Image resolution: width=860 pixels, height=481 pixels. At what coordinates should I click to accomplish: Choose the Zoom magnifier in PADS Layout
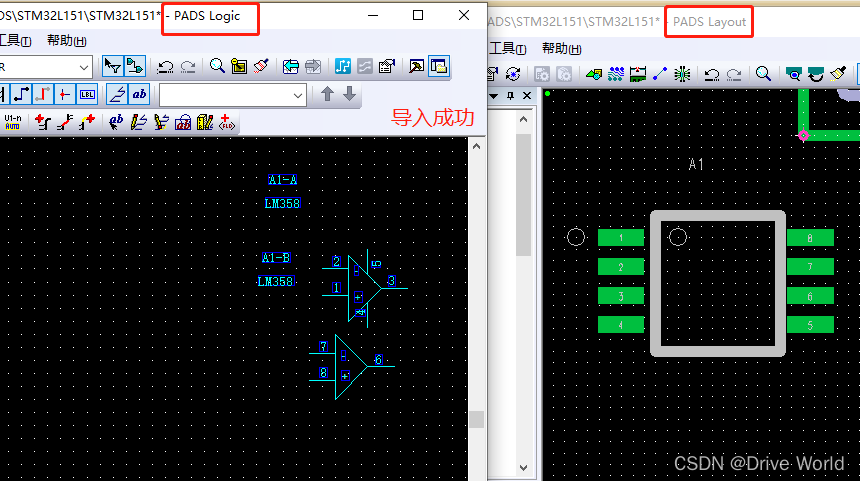pos(763,74)
